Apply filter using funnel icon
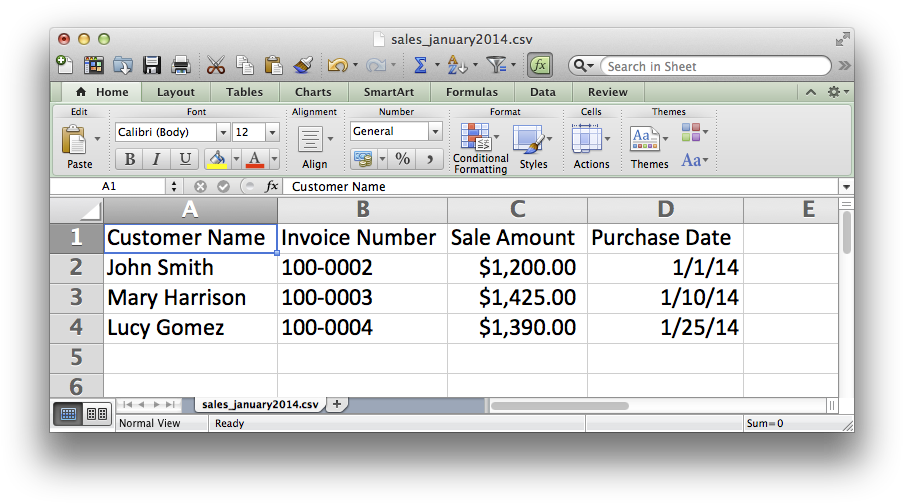Image resolution: width=903 pixels, height=503 pixels. click(496, 65)
